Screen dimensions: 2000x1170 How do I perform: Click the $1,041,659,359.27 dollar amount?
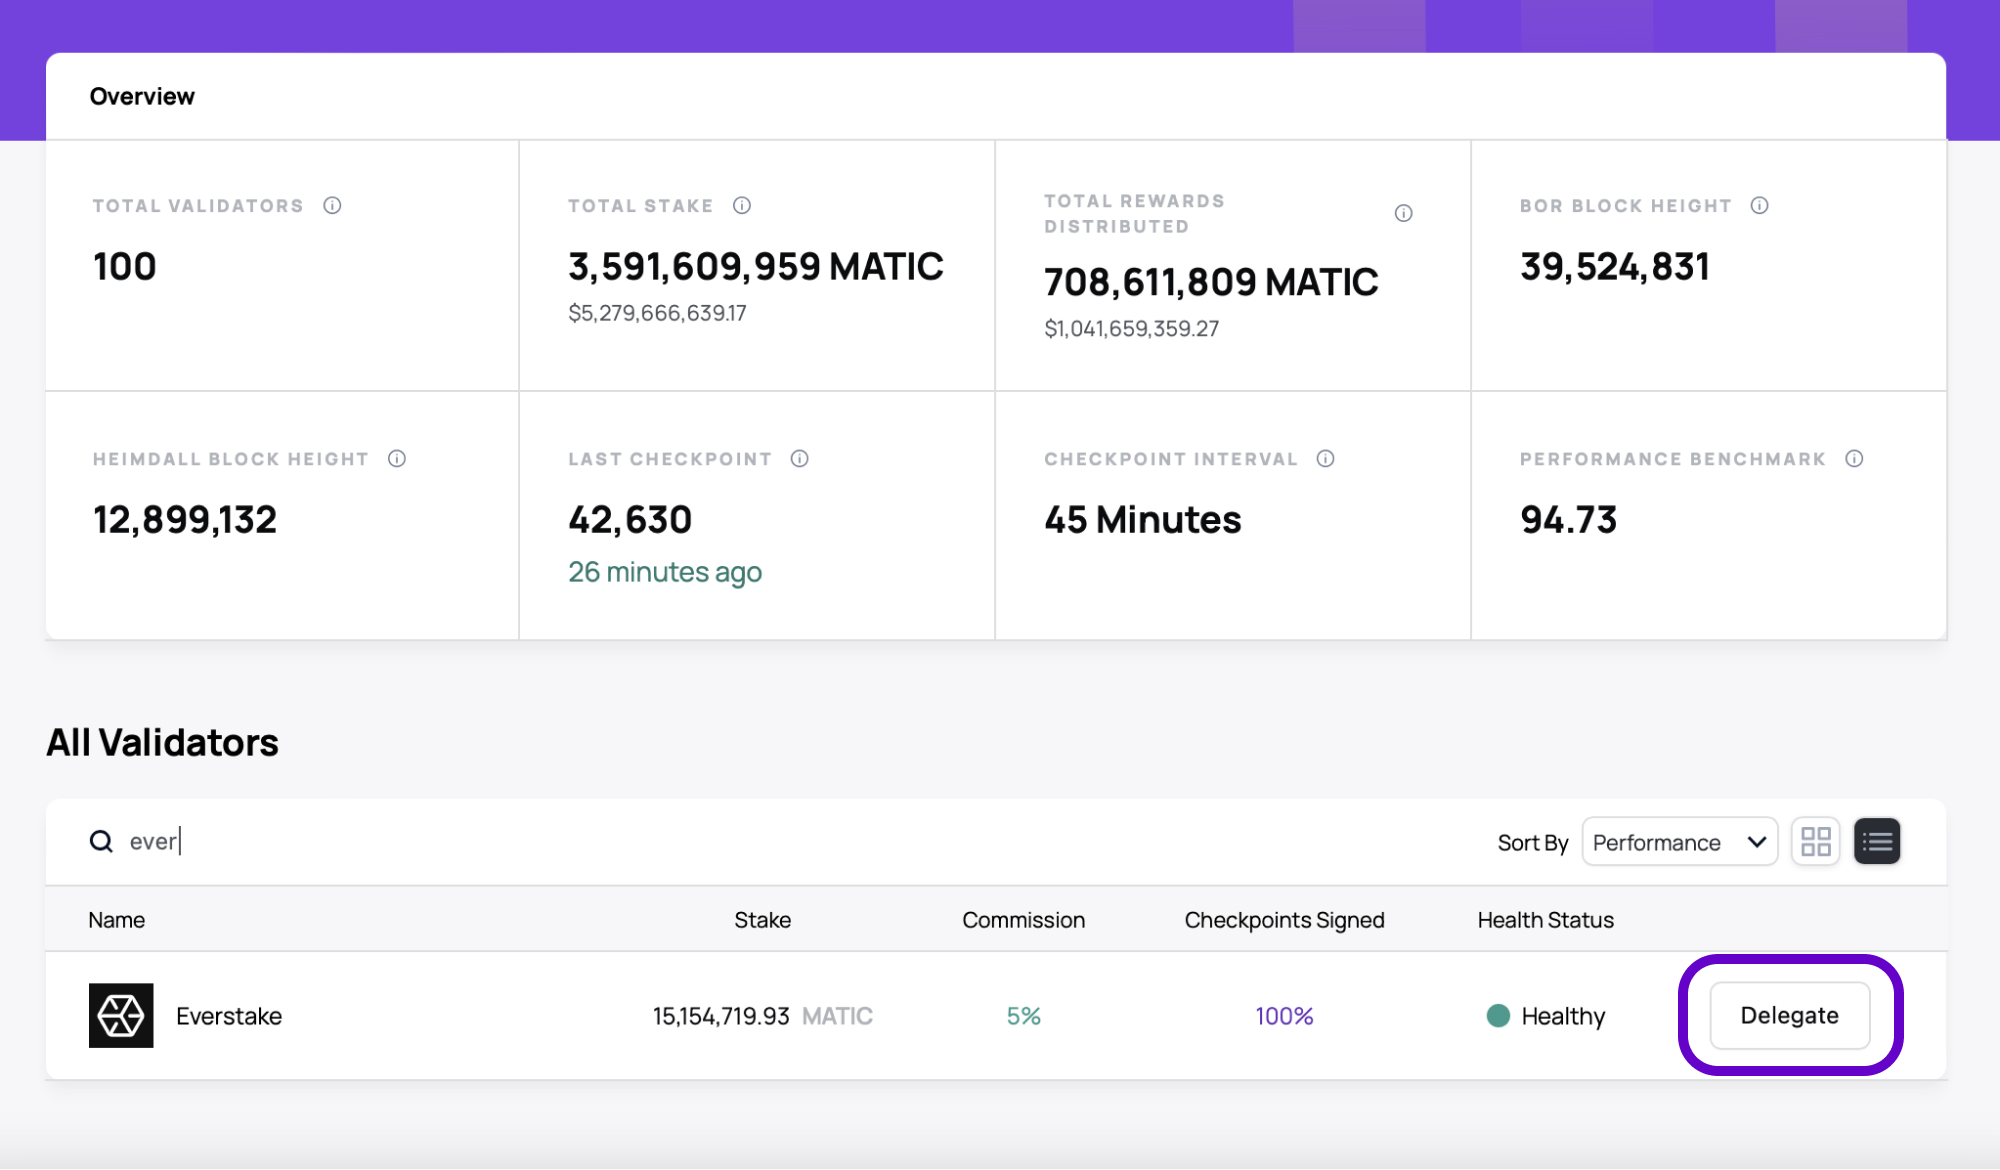coord(1132,329)
